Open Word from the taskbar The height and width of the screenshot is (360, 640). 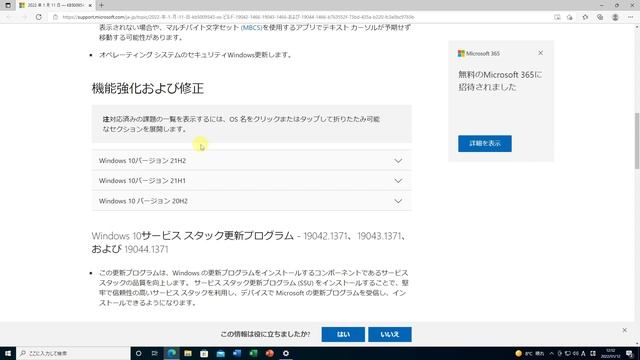click(237, 353)
